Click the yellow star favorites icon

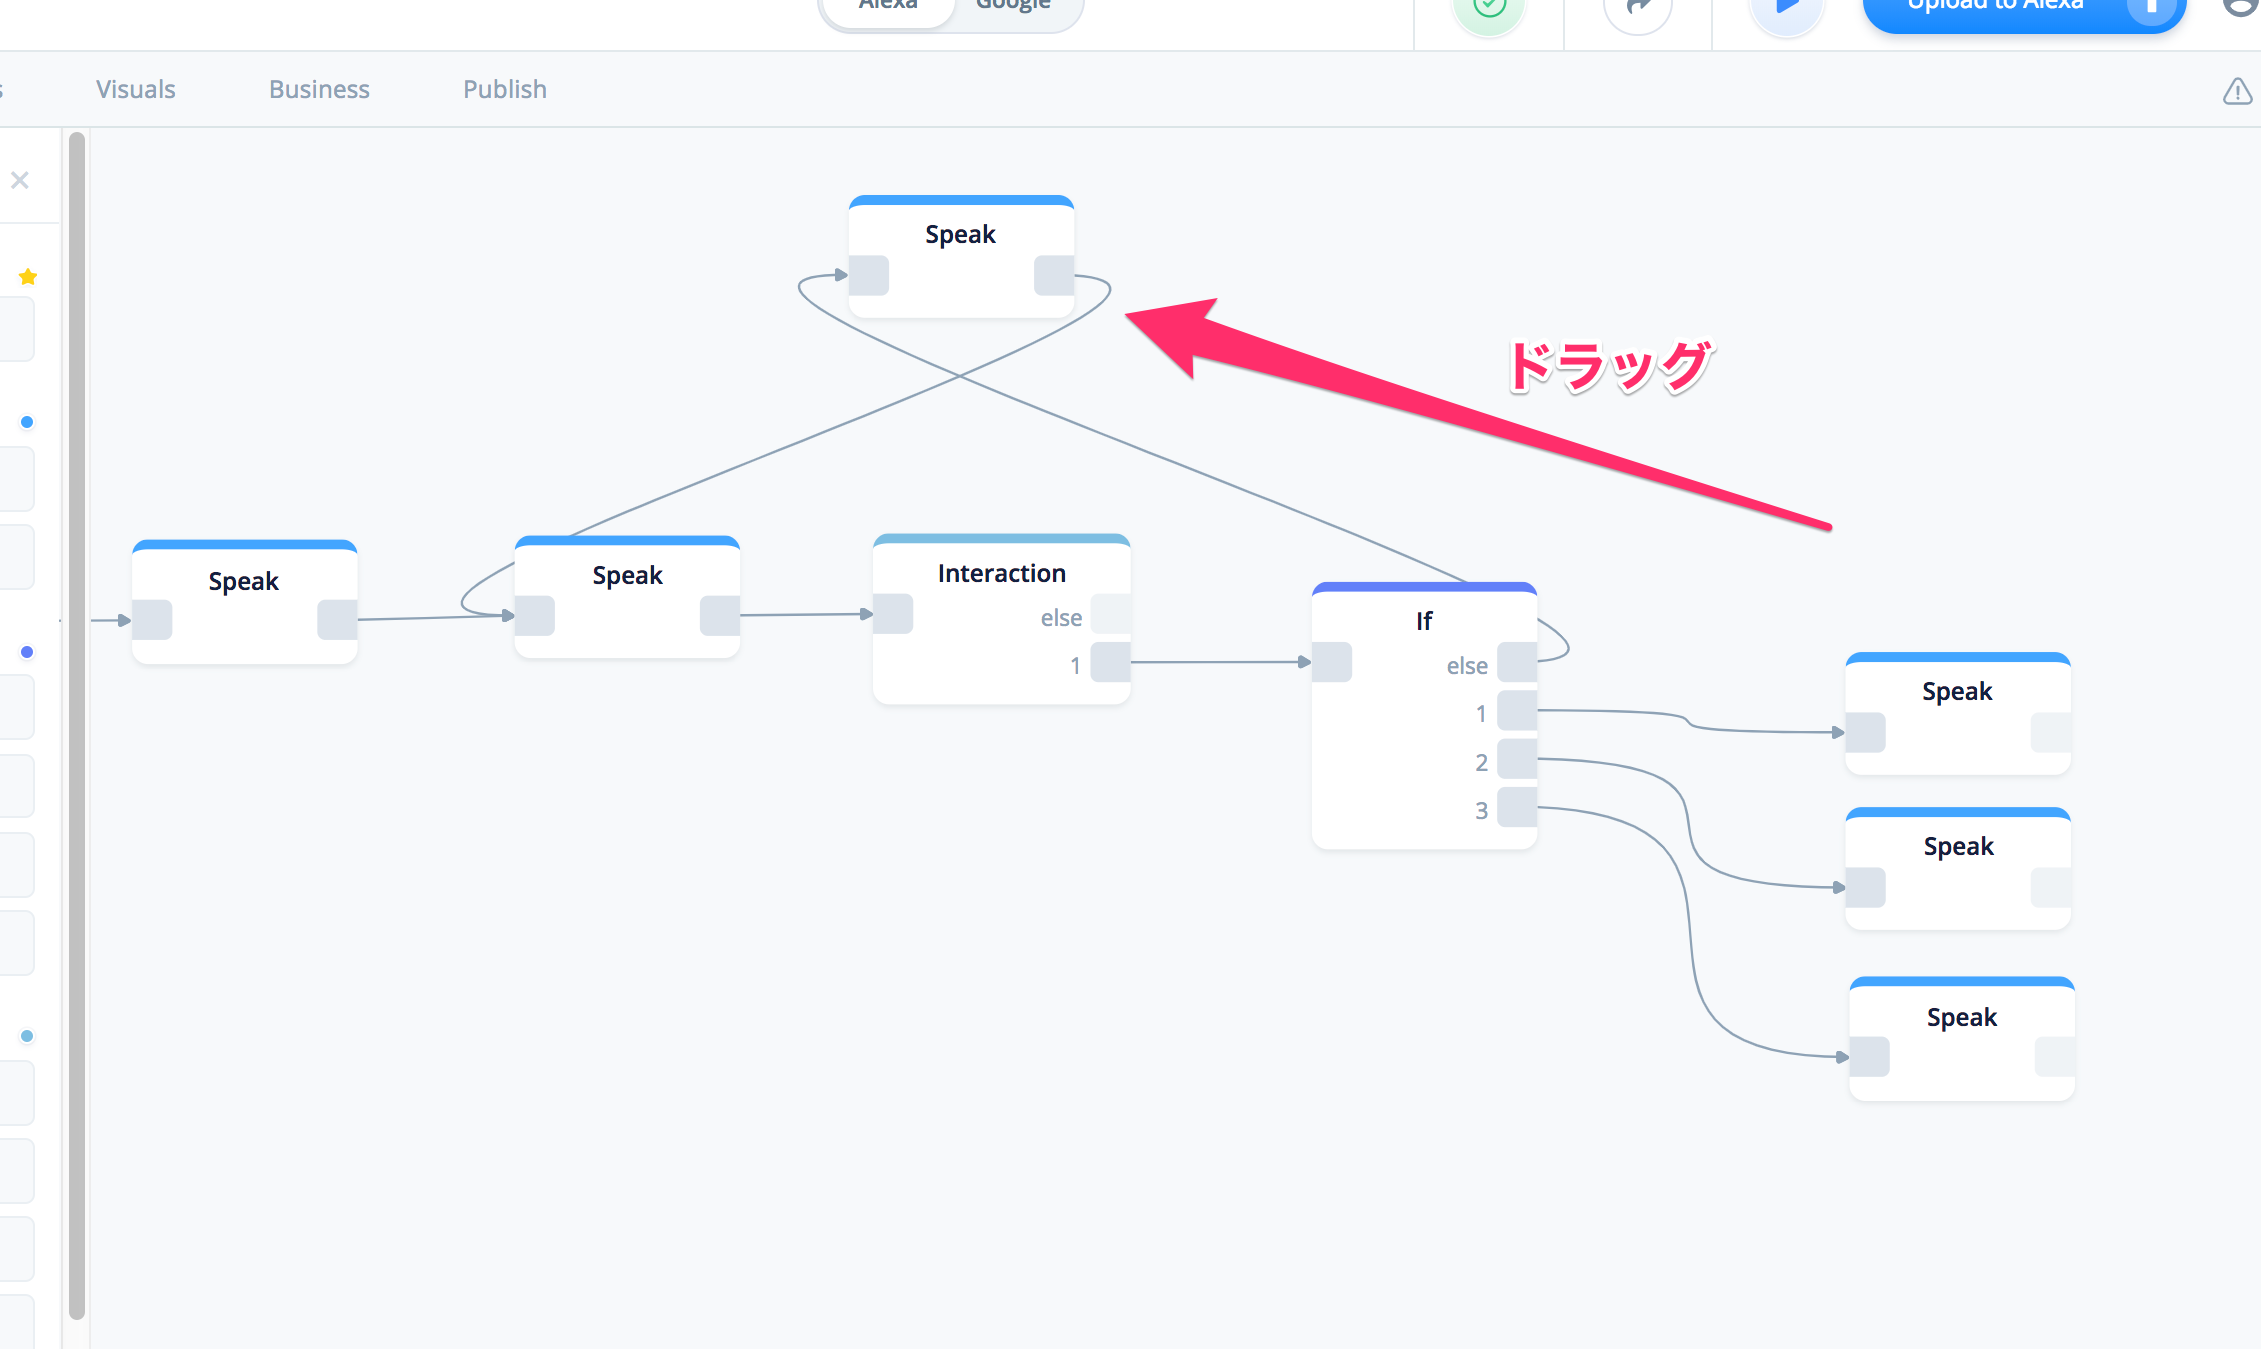(x=28, y=277)
